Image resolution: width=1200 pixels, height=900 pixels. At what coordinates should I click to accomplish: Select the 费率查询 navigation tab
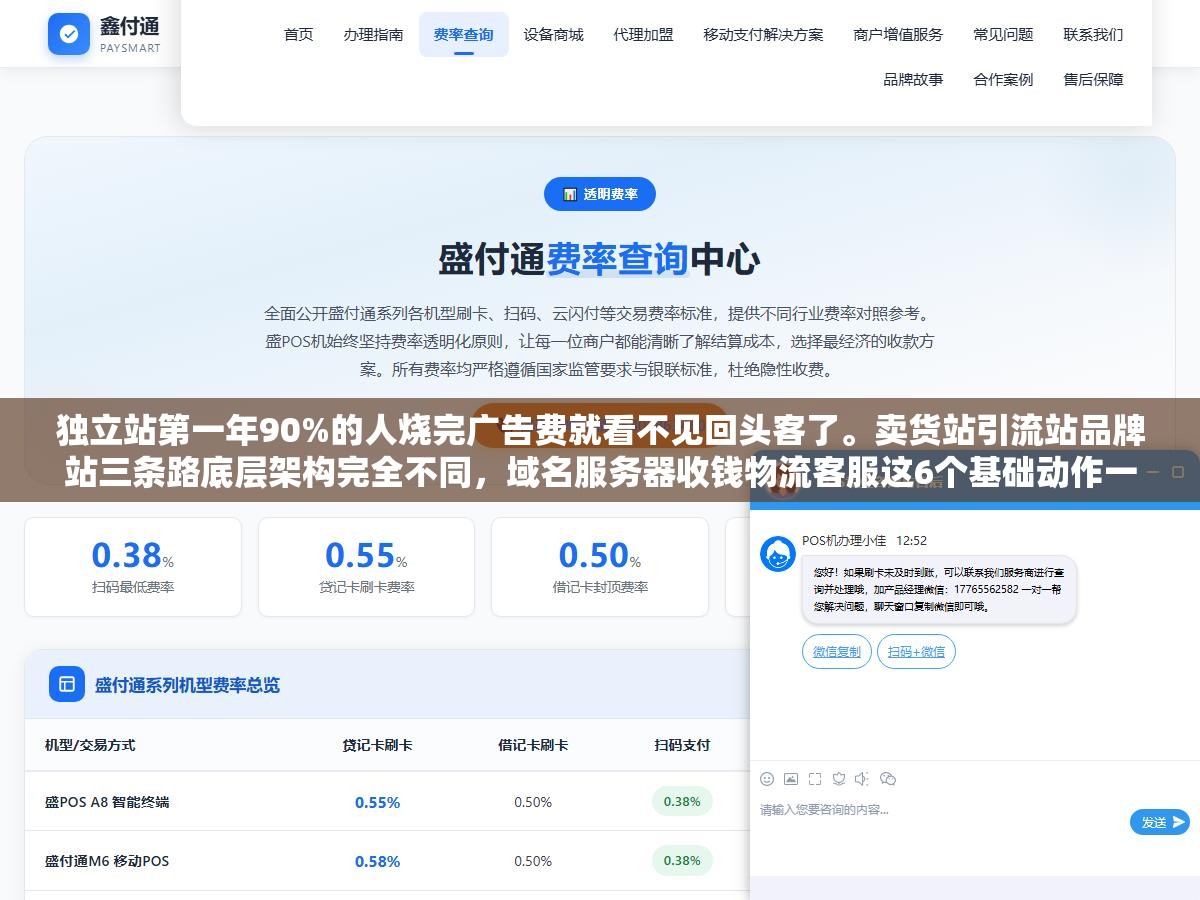[x=463, y=34]
